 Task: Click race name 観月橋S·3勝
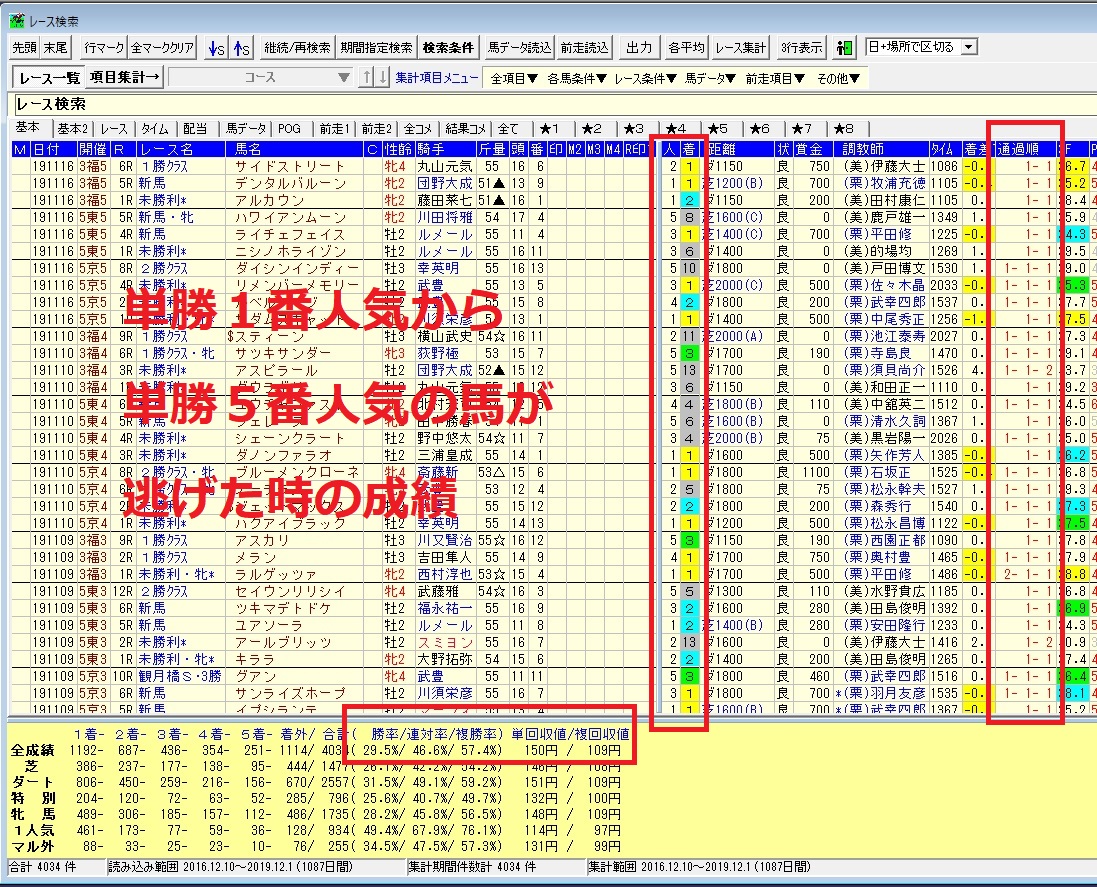180,676
